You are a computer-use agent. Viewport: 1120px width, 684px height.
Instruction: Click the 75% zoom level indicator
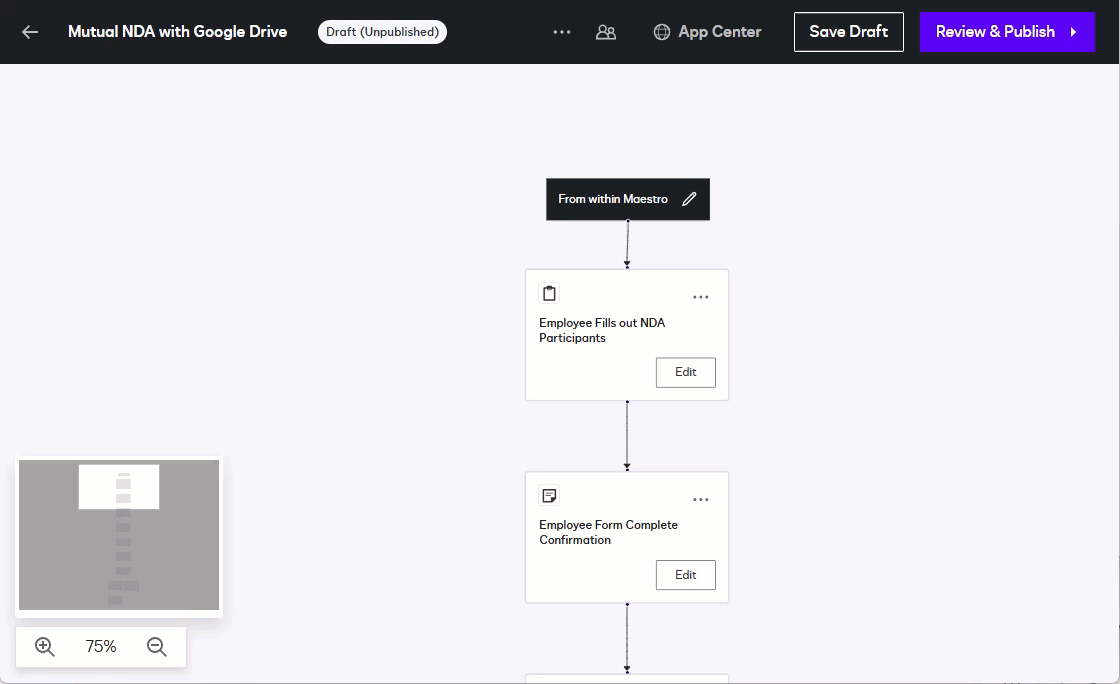(x=100, y=646)
